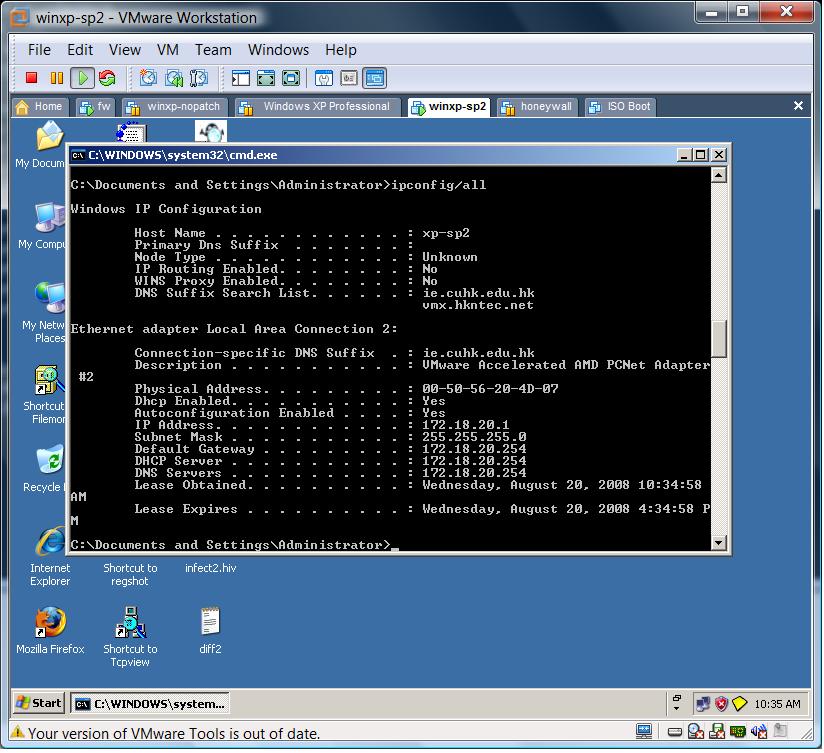
Task: Click the VMware status bar sound icon
Action: pos(759,731)
